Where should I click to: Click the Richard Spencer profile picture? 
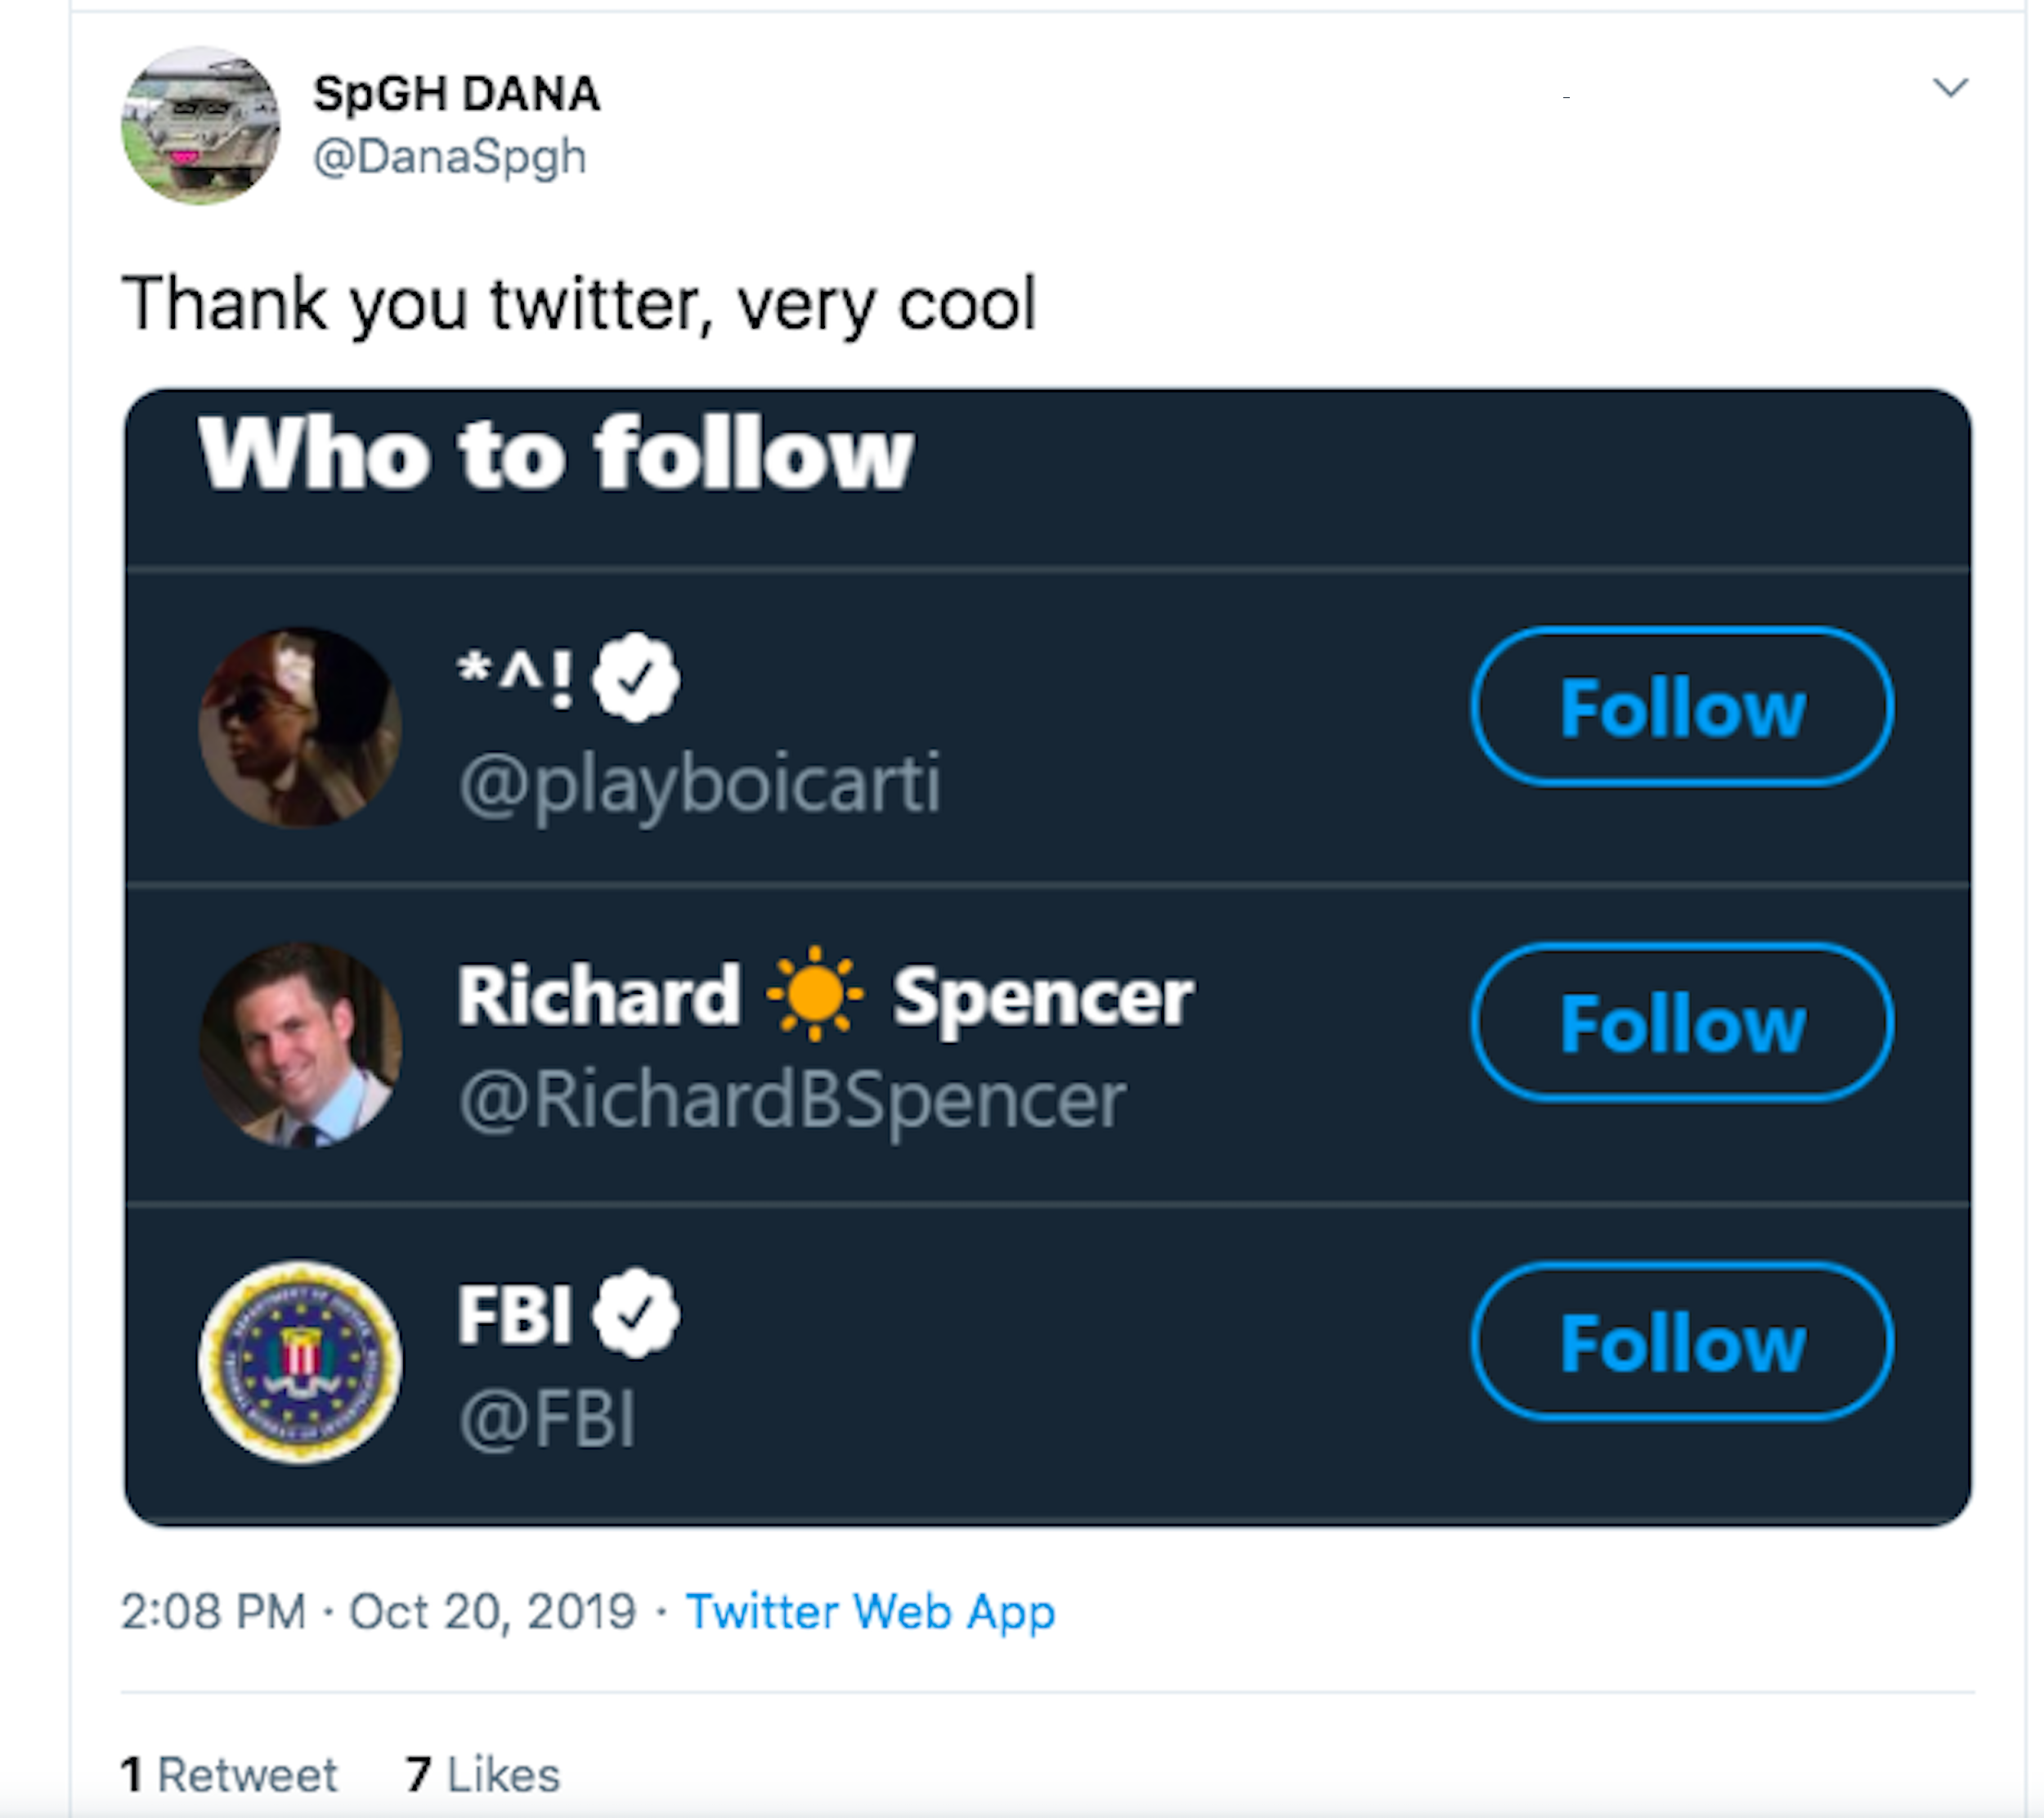tap(300, 1045)
